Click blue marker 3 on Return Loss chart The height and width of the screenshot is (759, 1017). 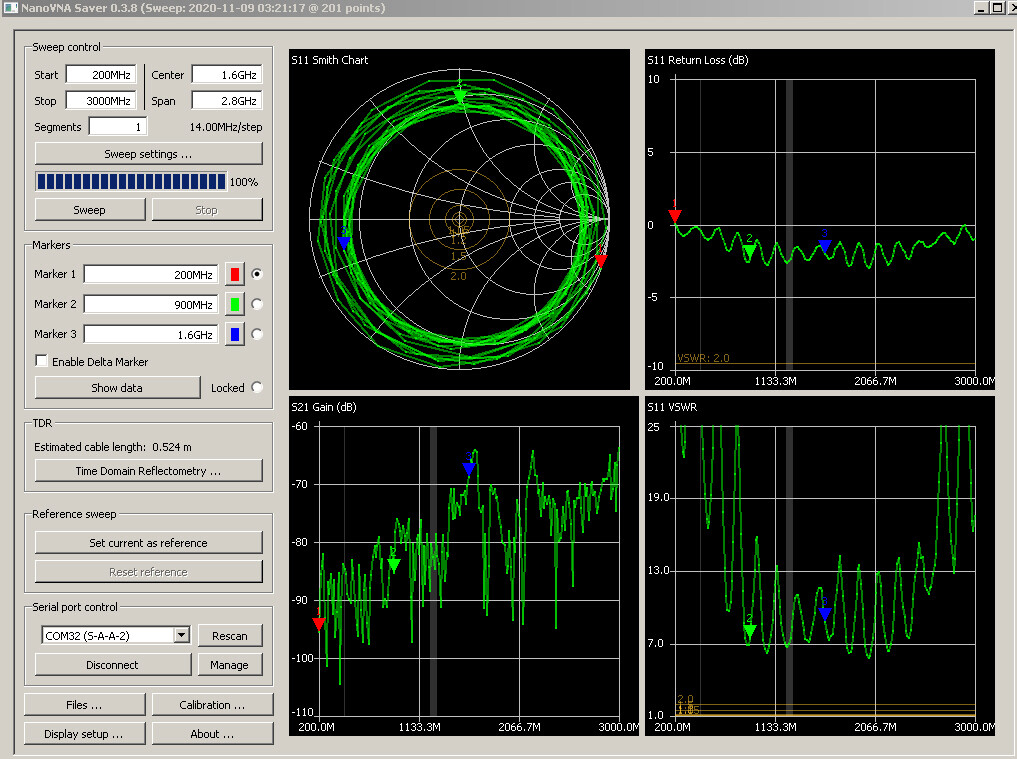824,245
